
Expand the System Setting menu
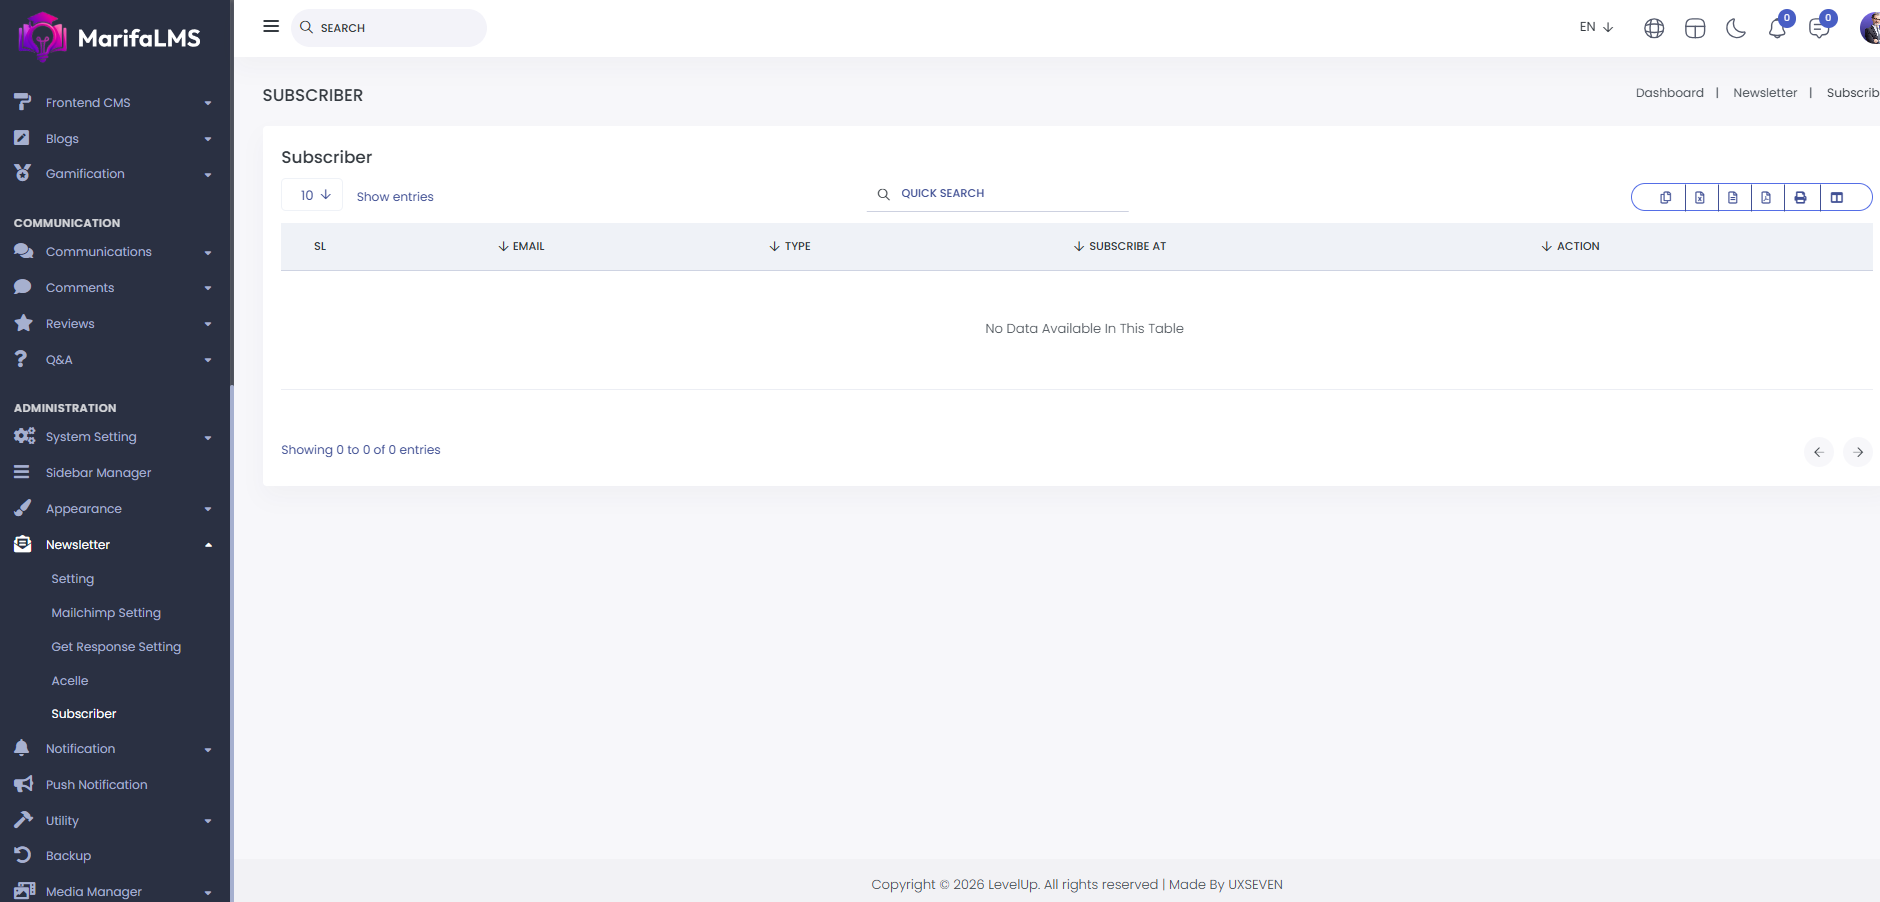click(x=91, y=437)
